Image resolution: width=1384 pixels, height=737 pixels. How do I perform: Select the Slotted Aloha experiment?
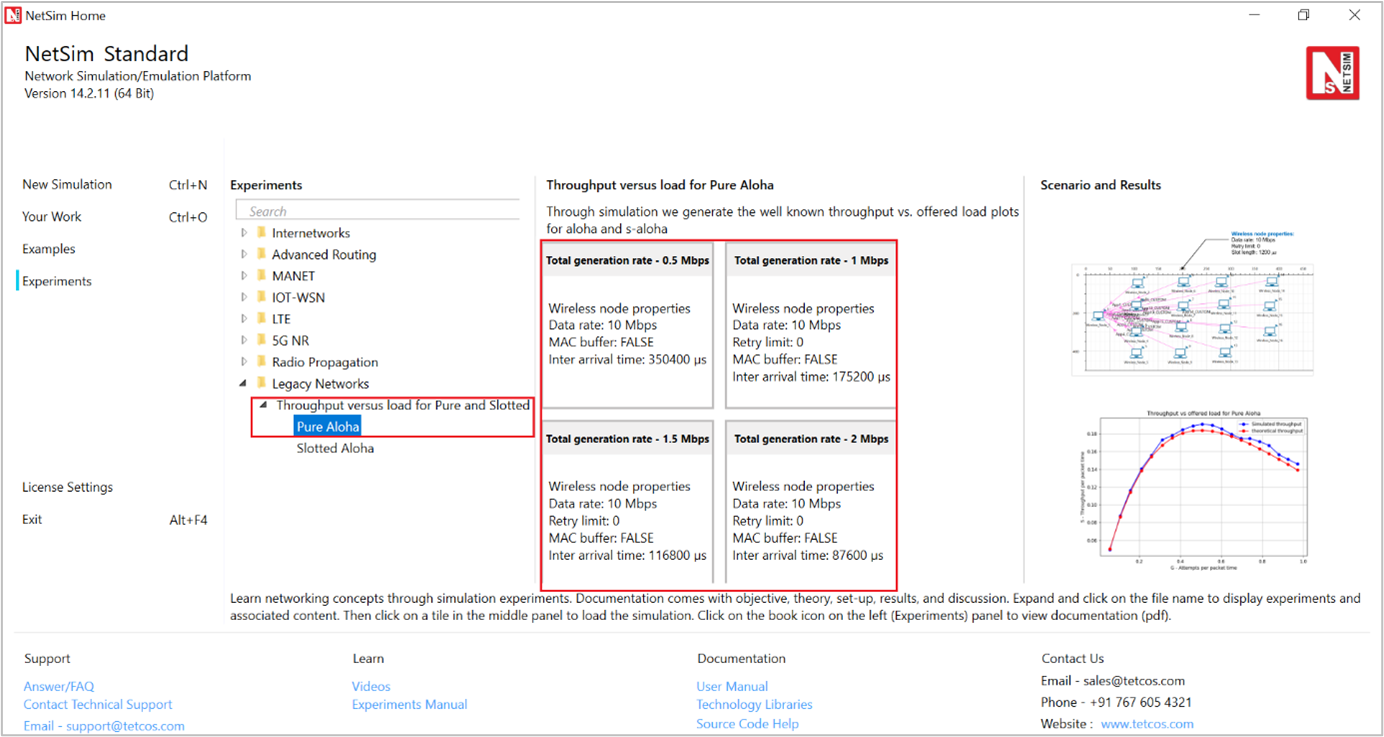pyautogui.click(x=335, y=448)
